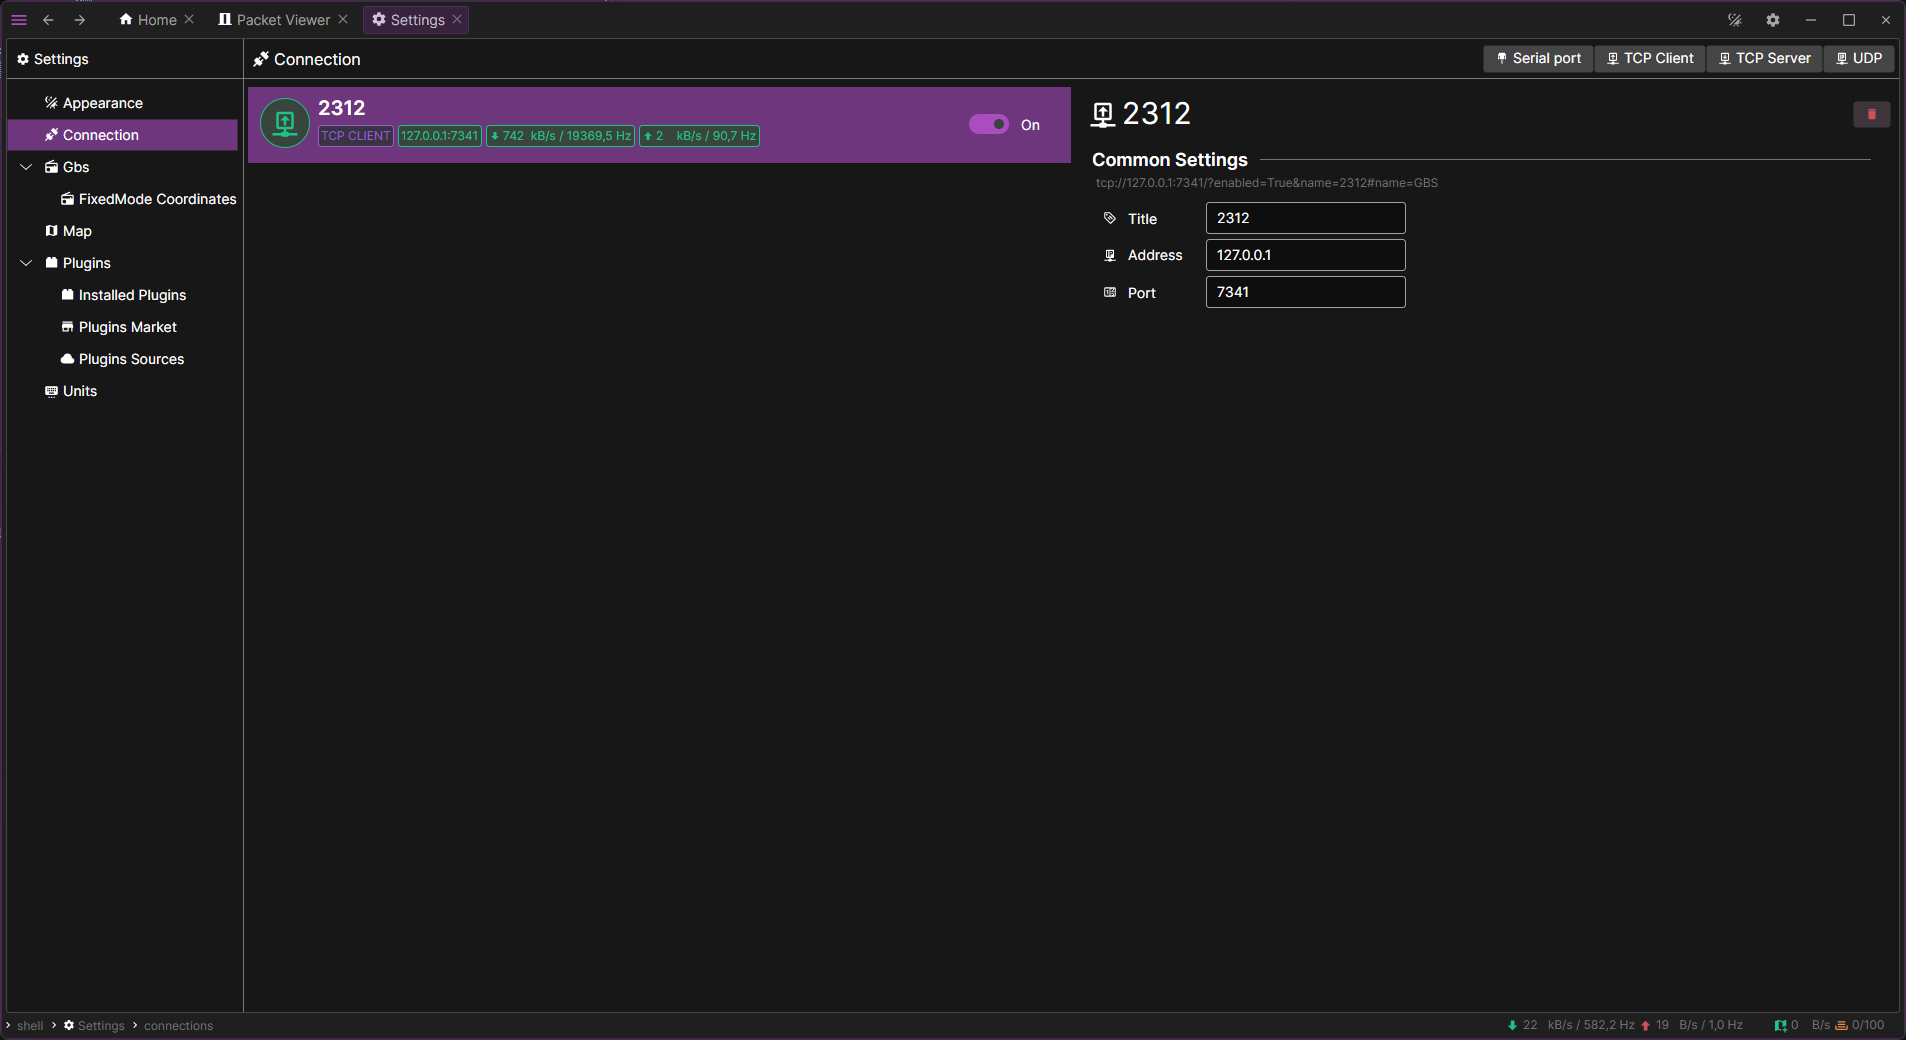1906x1040 pixels.
Task: Click the connections breadcrumb
Action: coord(178,1026)
